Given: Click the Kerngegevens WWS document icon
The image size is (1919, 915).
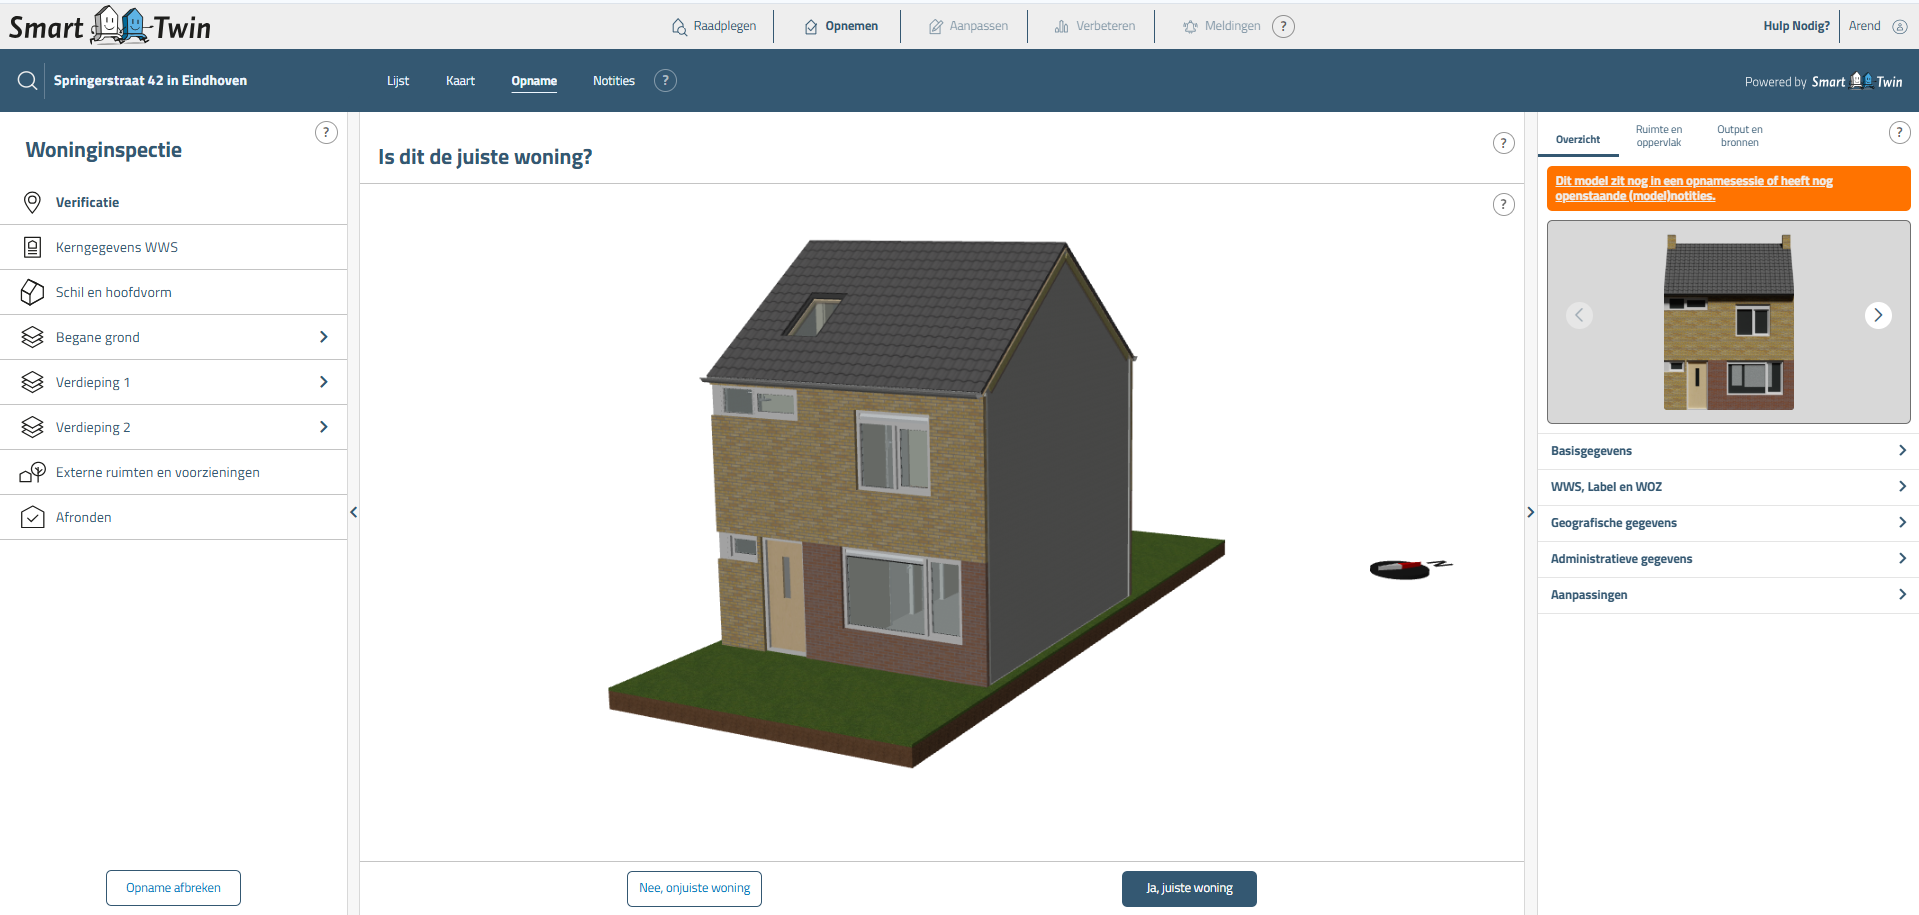Looking at the screenshot, I should click(x=32, y=248).
